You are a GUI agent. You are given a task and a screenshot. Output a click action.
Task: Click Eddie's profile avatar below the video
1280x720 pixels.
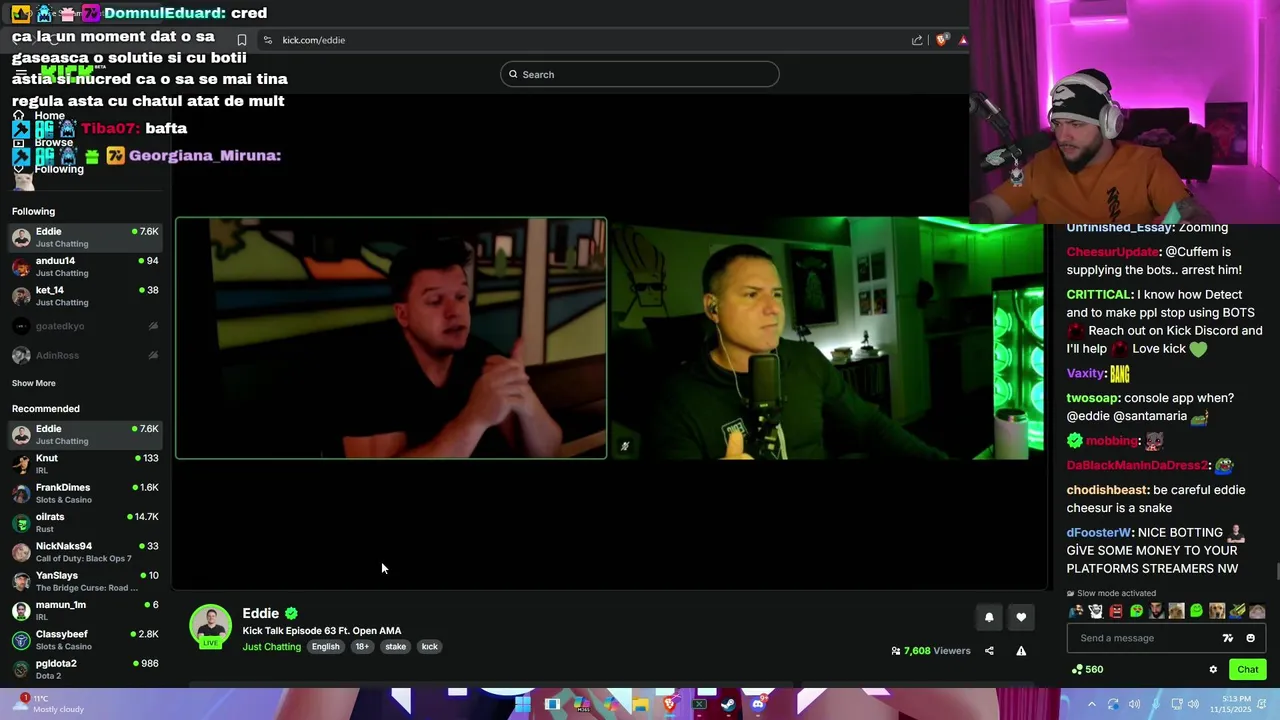point(210,625)
